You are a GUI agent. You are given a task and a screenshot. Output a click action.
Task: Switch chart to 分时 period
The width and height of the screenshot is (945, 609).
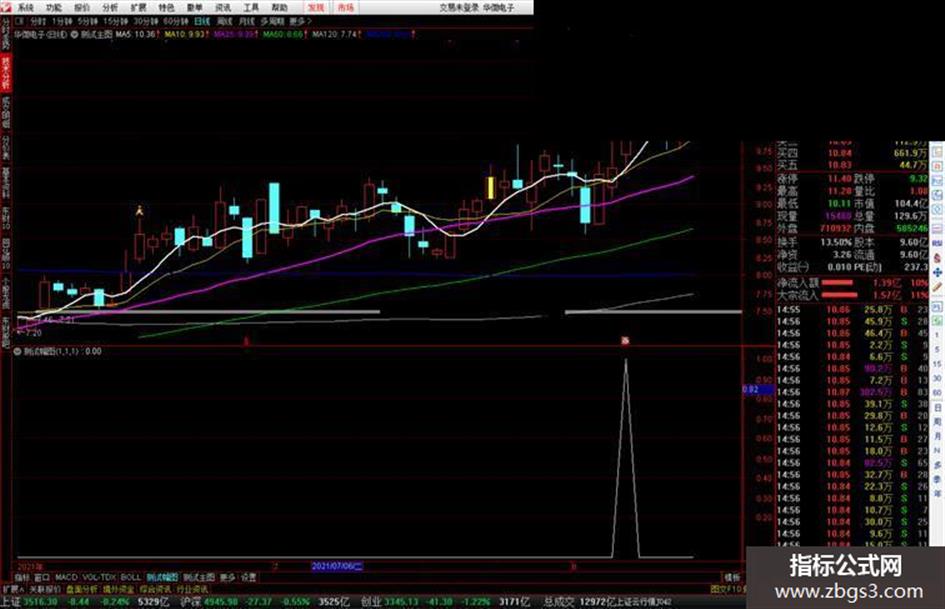pyautogui.click(x=38, y=21)
